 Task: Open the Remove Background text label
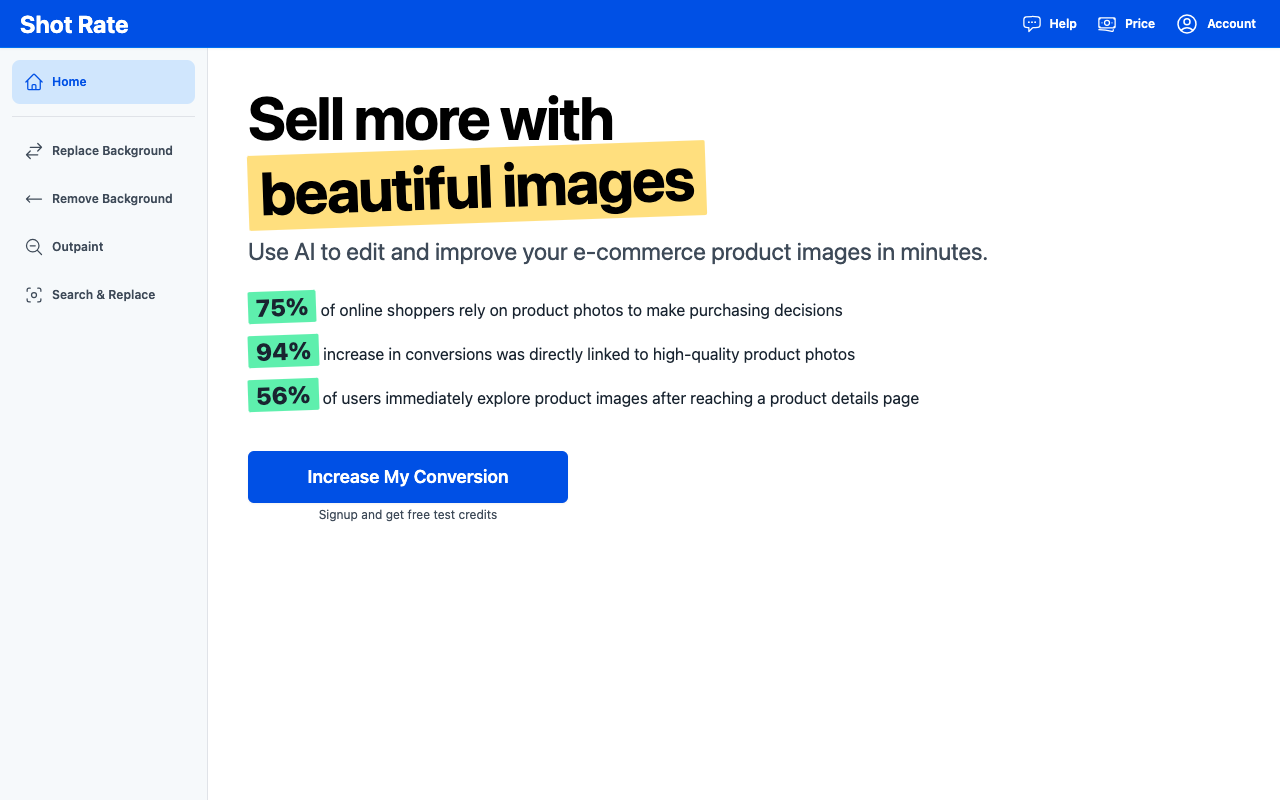tap(112, 199)
